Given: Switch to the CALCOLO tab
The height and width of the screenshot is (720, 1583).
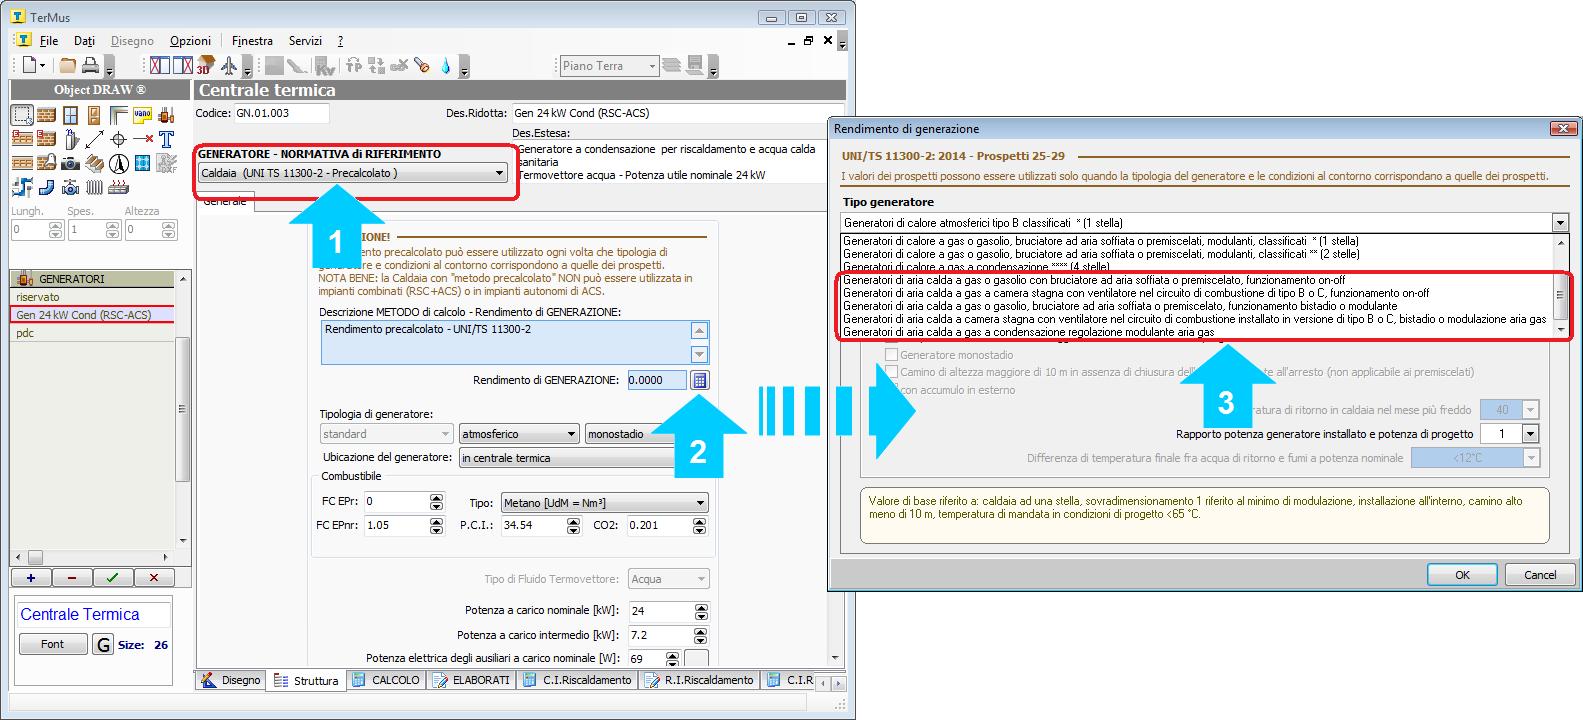Looking at the screenshot, I should (x=387, y=680).
